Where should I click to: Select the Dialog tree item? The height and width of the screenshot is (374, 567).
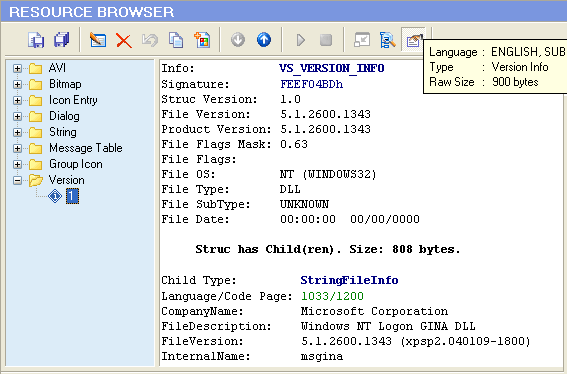pos(64,116)
